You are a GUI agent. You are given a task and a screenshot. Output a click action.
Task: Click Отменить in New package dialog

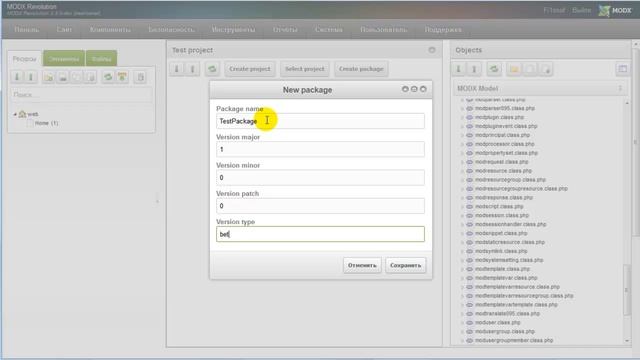362,265
